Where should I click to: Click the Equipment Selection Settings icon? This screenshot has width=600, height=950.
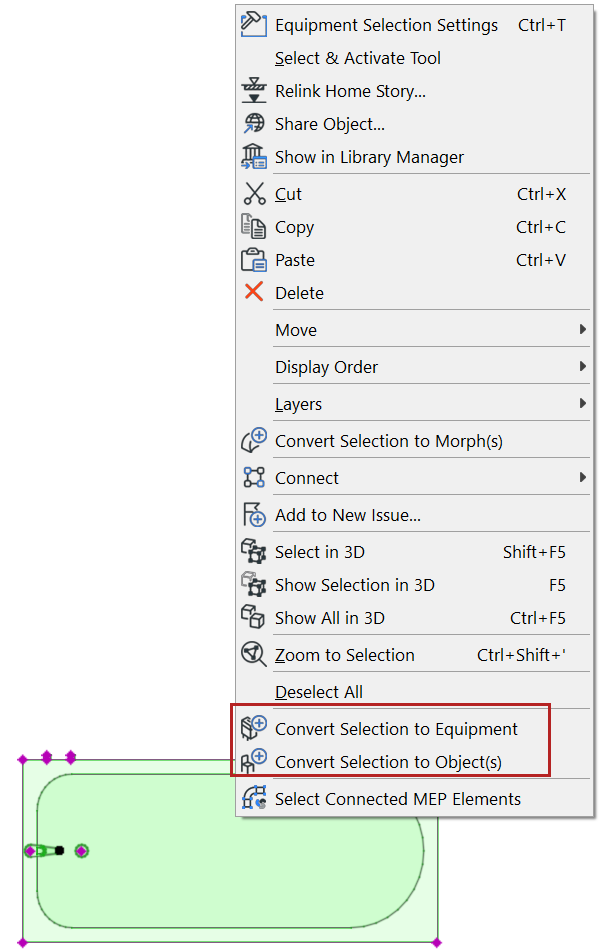coord(254,25)
